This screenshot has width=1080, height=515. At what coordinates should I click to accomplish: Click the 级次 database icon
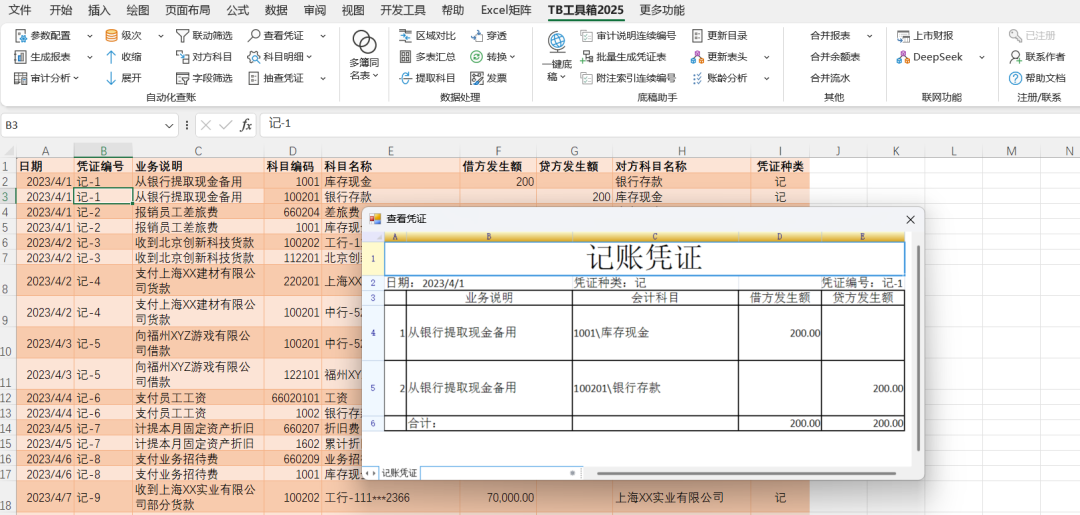point(111,36)
